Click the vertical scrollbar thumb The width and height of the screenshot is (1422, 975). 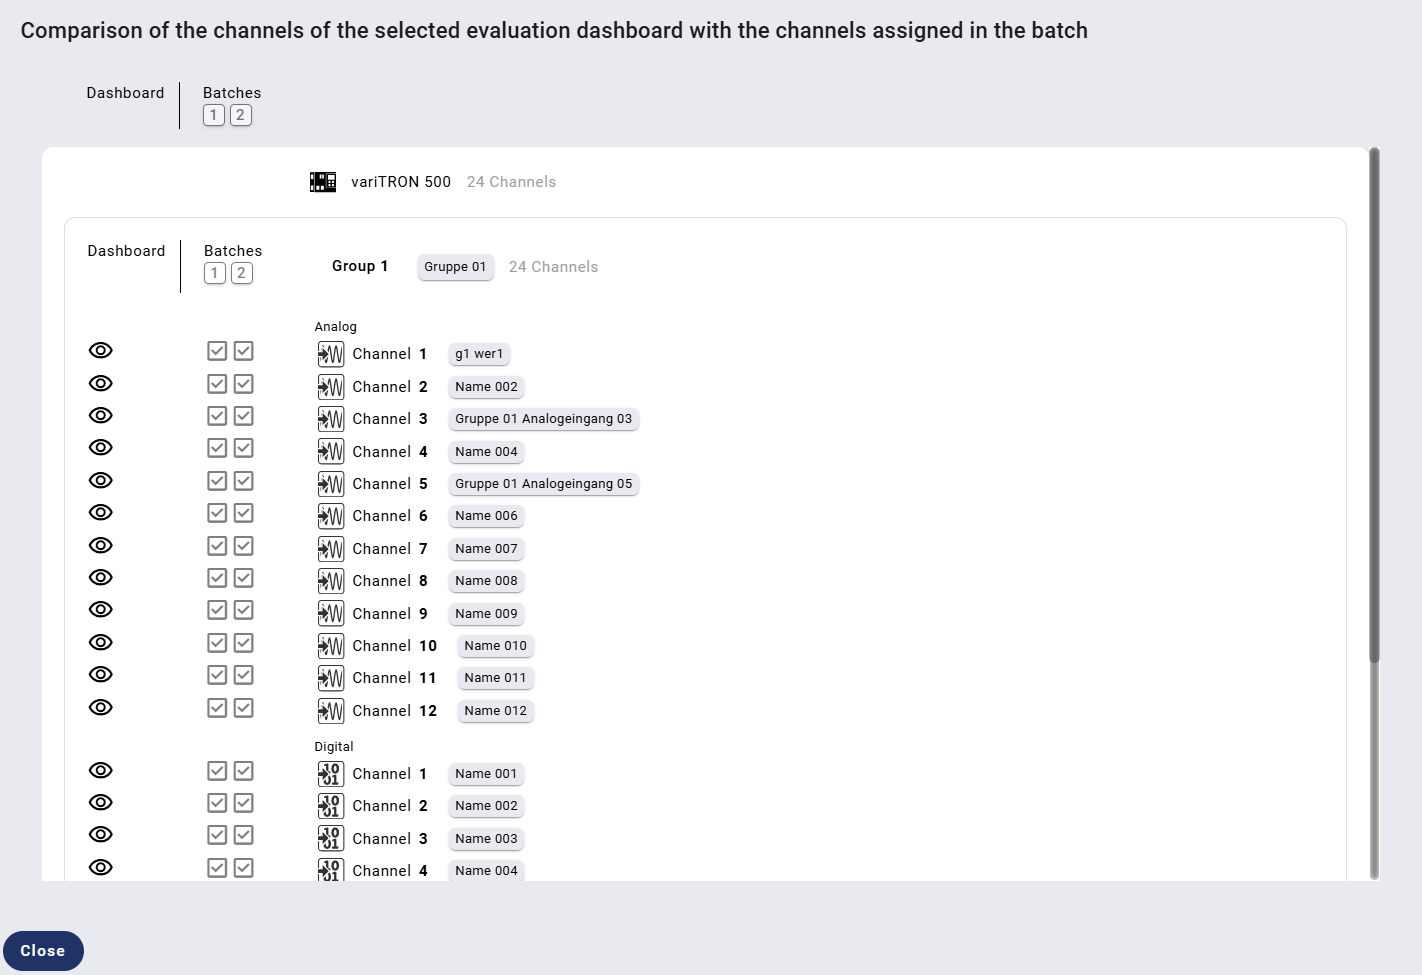click(x=1374, y=405)
